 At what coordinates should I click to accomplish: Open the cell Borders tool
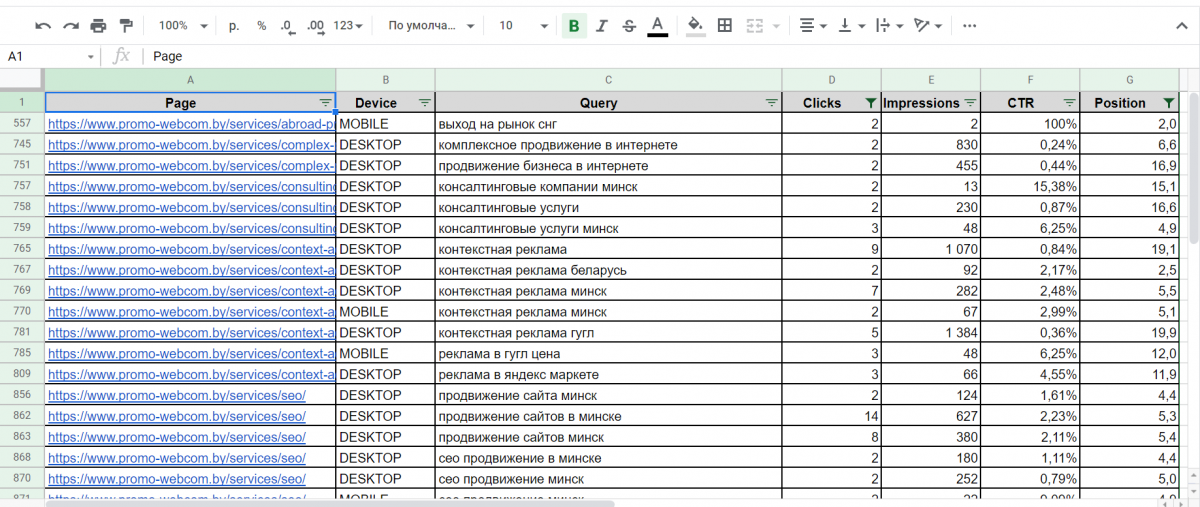725,26
